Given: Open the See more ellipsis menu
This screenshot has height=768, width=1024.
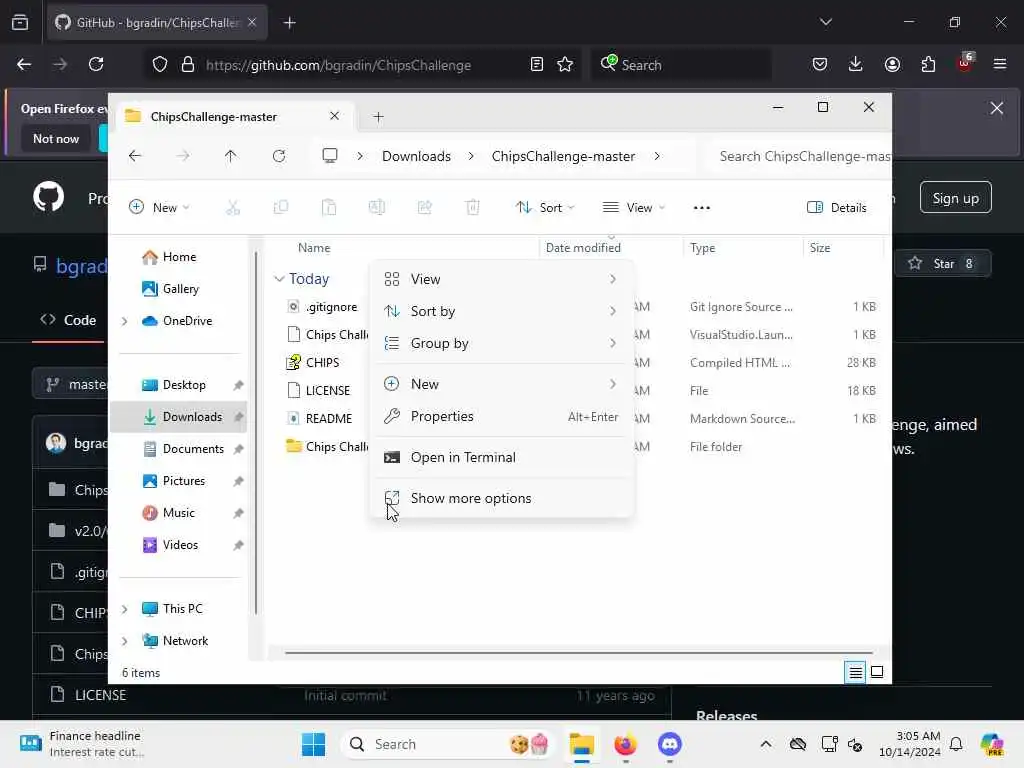Looking at the screenshot, I should [701, 208].
